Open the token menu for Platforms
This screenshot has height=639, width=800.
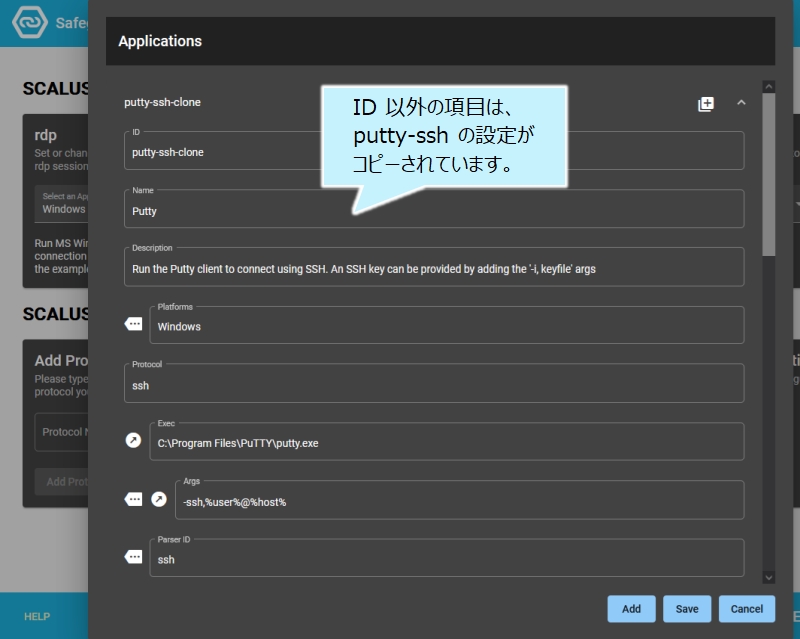pos(134,324)
